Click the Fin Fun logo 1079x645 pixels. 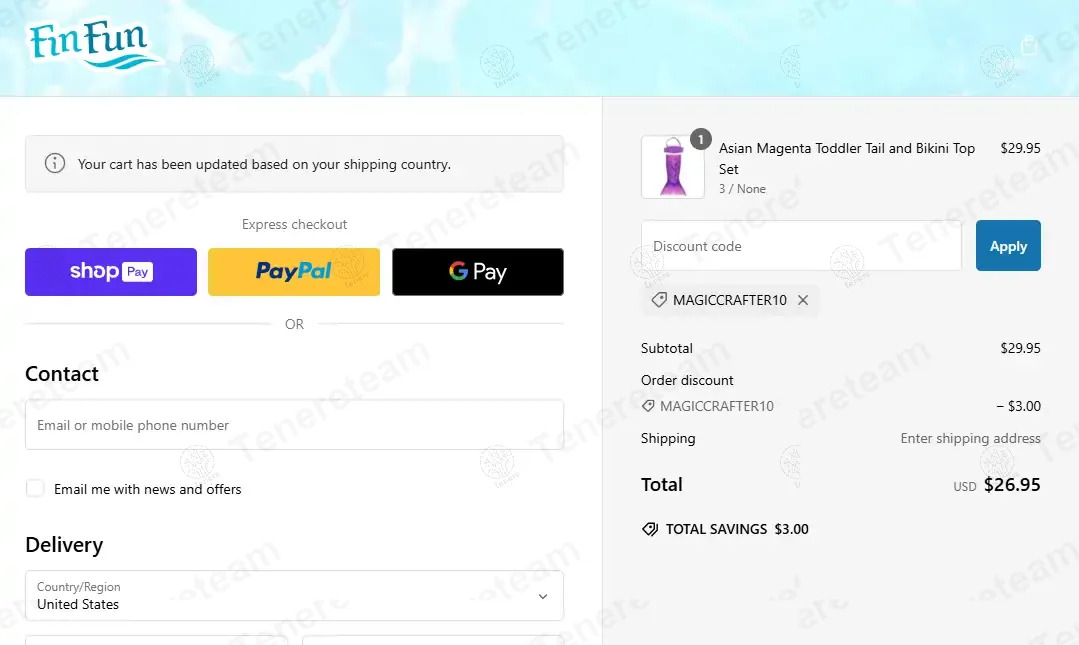click(93, 46)
